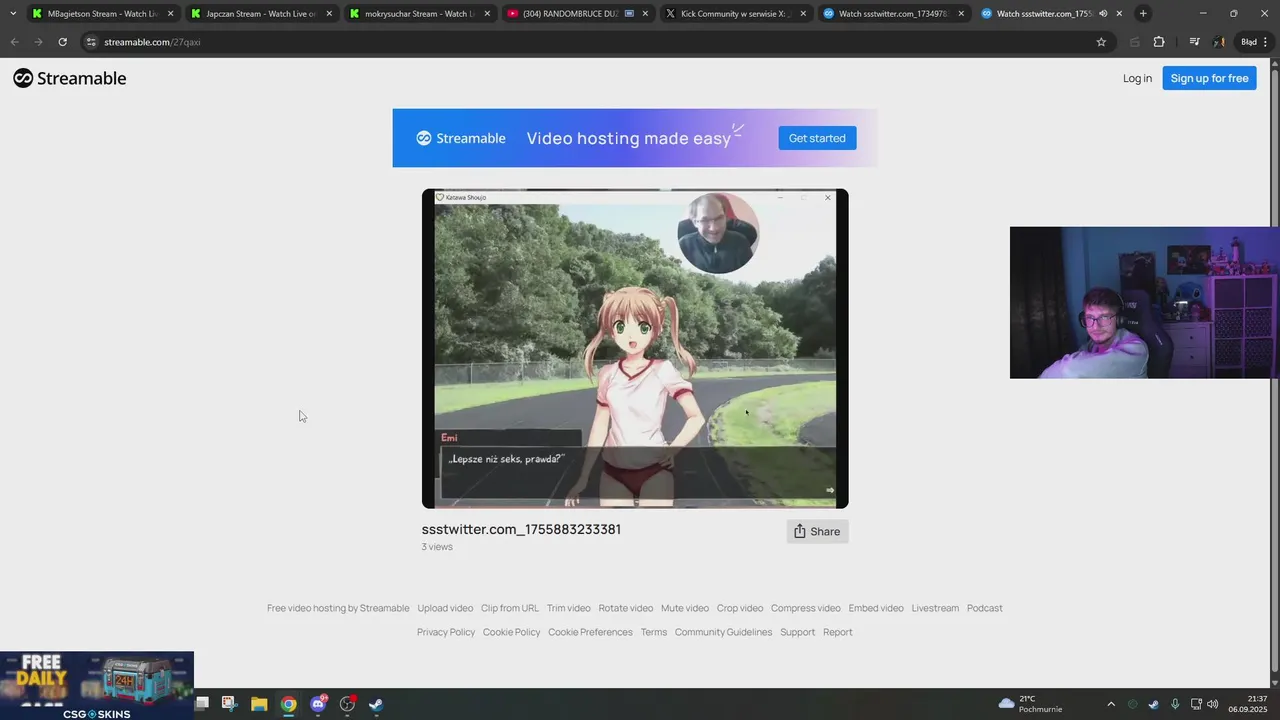Open the Embed video footer link

[x=876, y=608]
